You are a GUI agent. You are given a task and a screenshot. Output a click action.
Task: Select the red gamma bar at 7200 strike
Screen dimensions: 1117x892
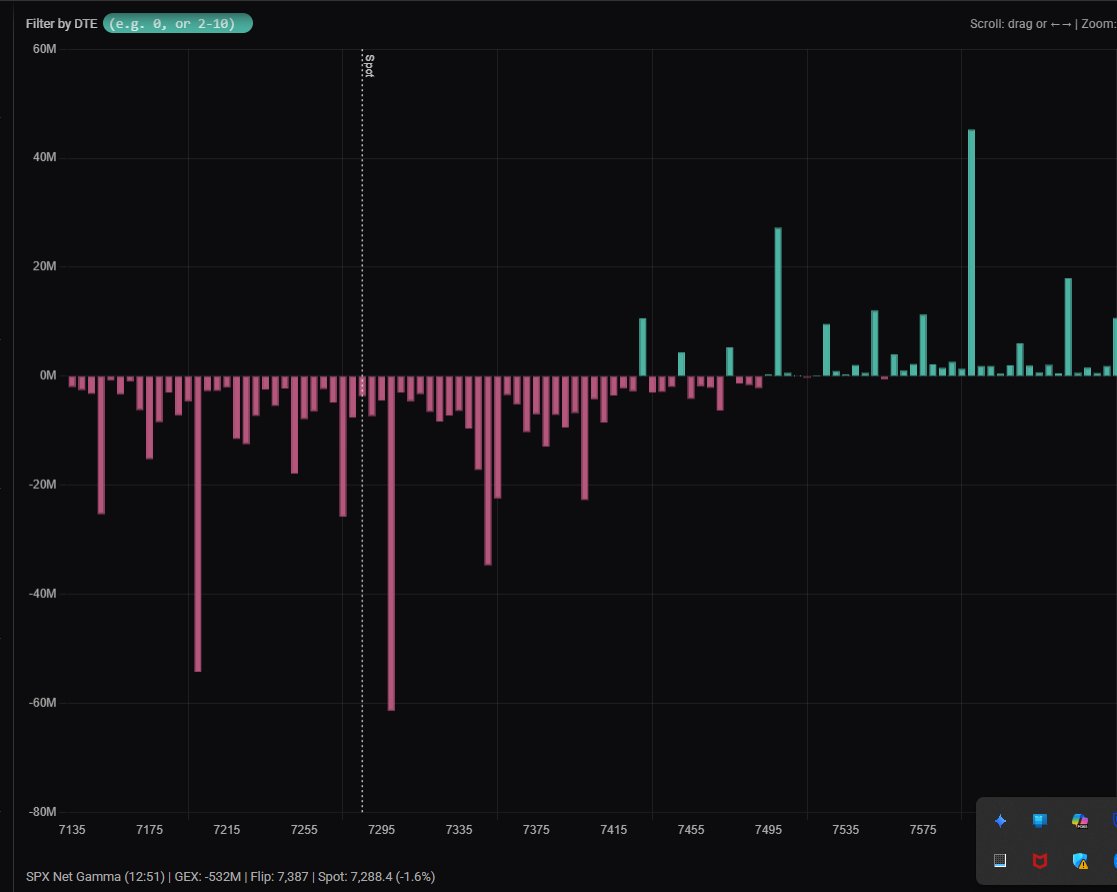pyautogui.click(x=198, y=524)
